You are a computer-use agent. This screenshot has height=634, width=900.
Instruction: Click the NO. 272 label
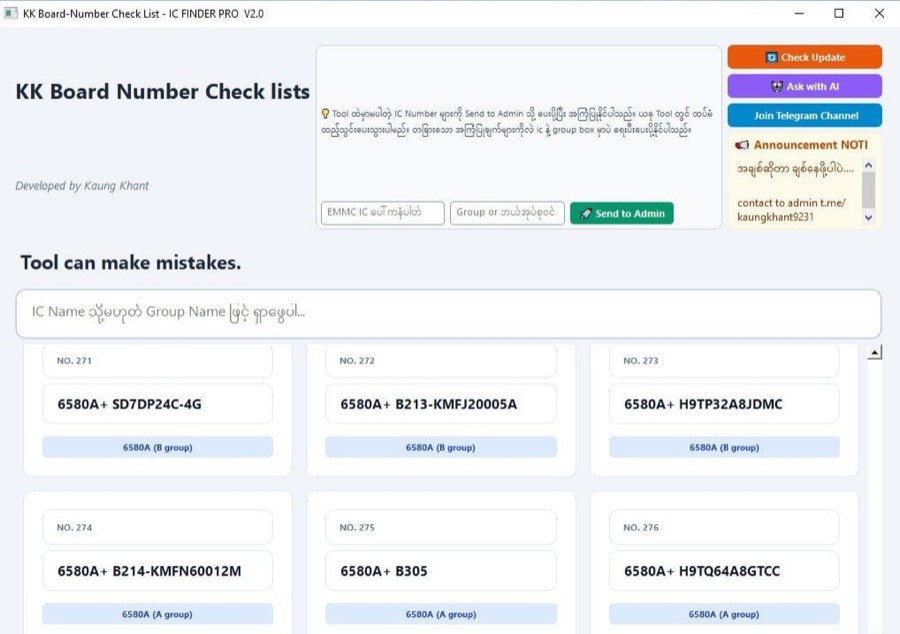pos(357,361)
